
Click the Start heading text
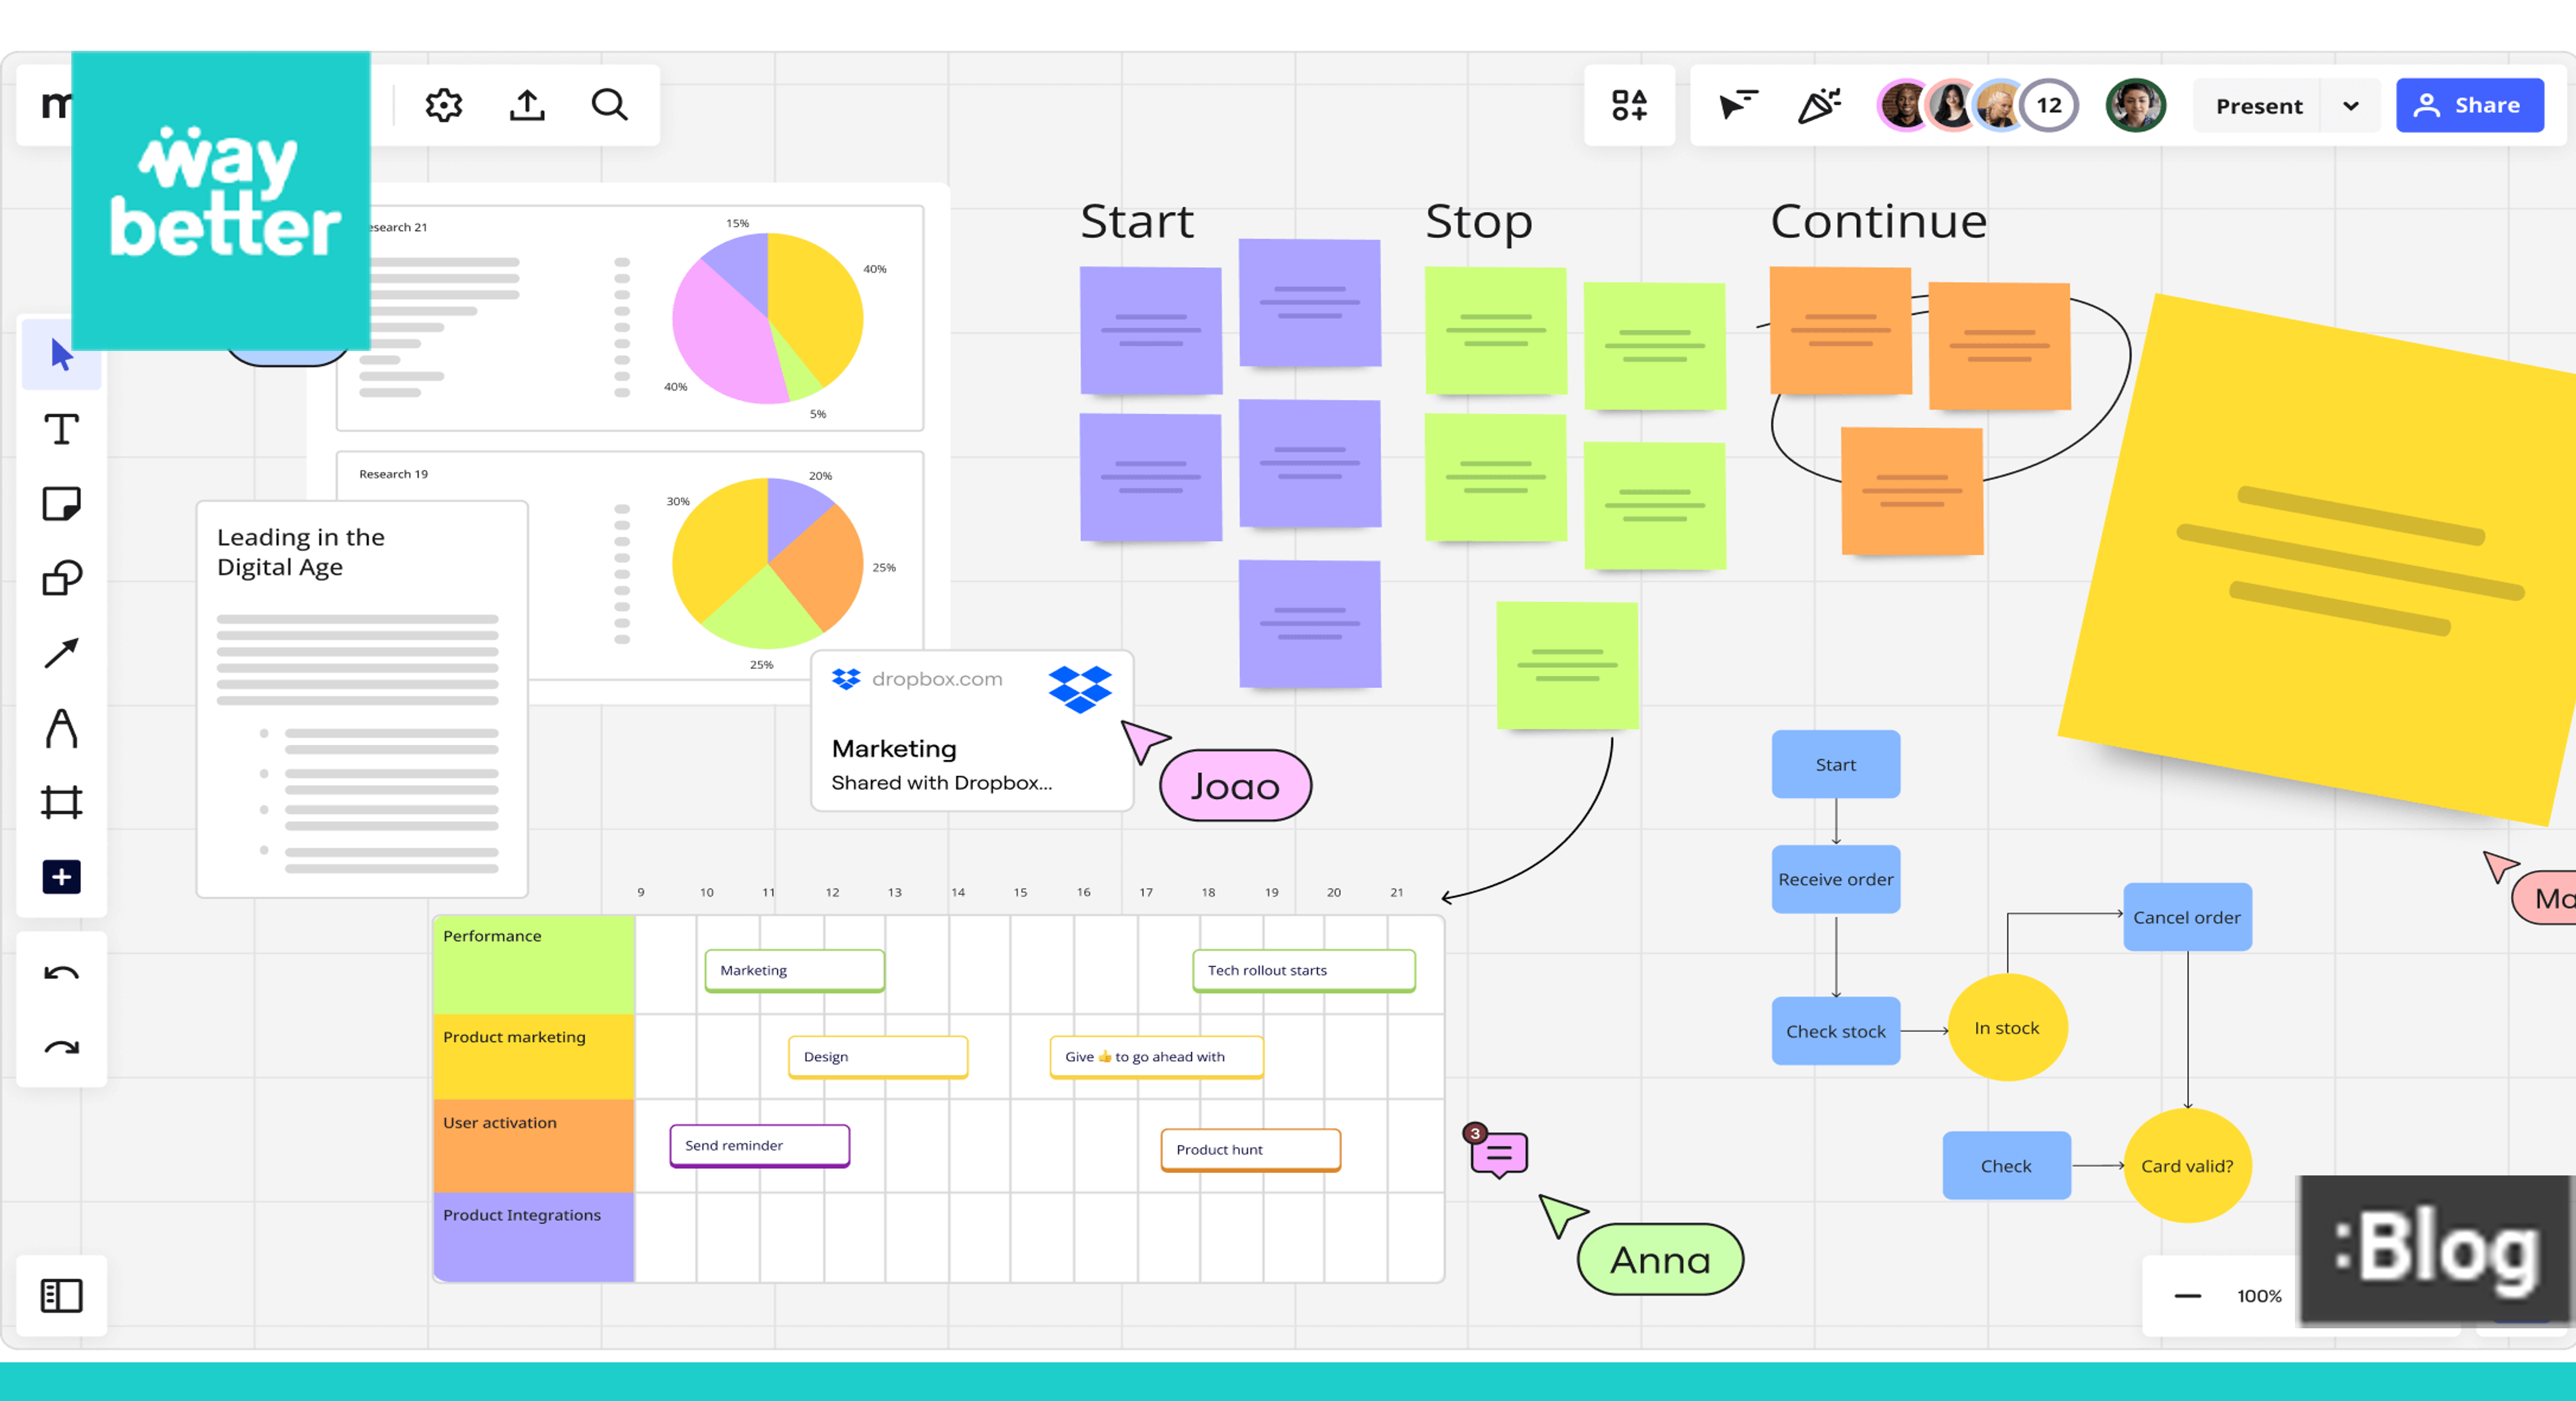1137,221
